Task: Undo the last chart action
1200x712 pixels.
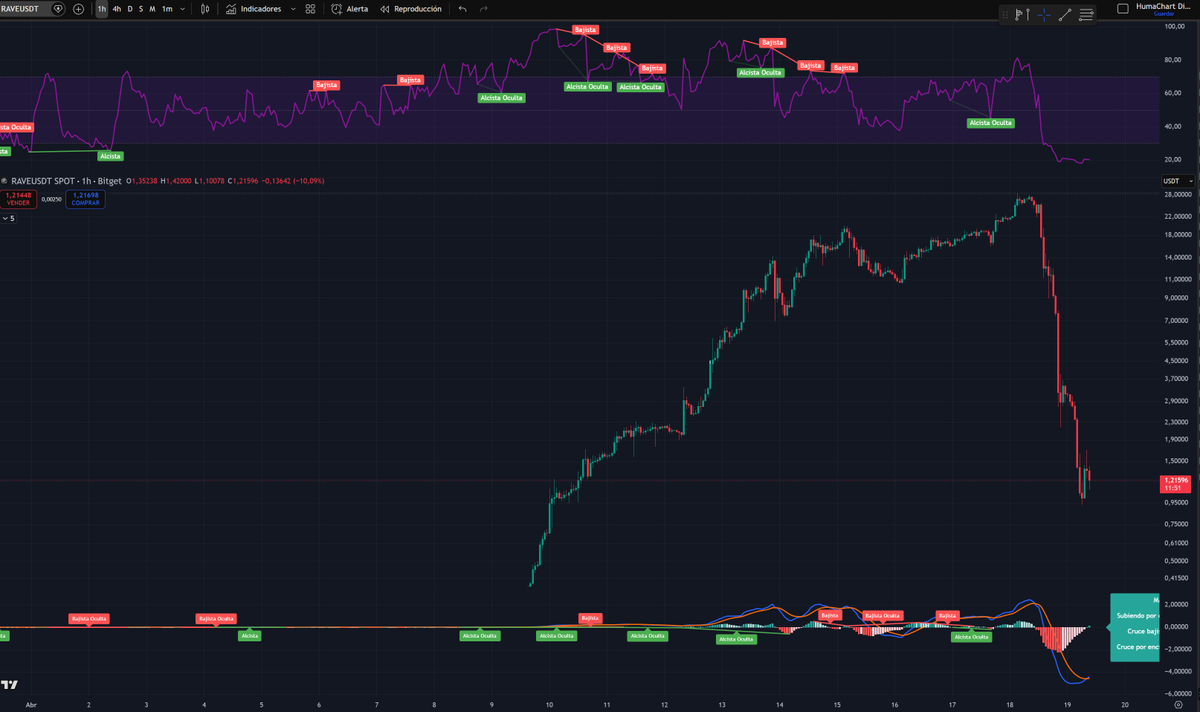Action: point(462,8)
